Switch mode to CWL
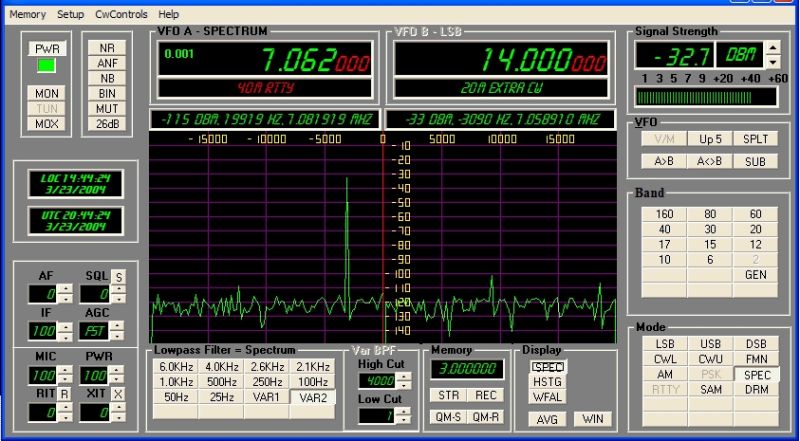 pos(665,359)
